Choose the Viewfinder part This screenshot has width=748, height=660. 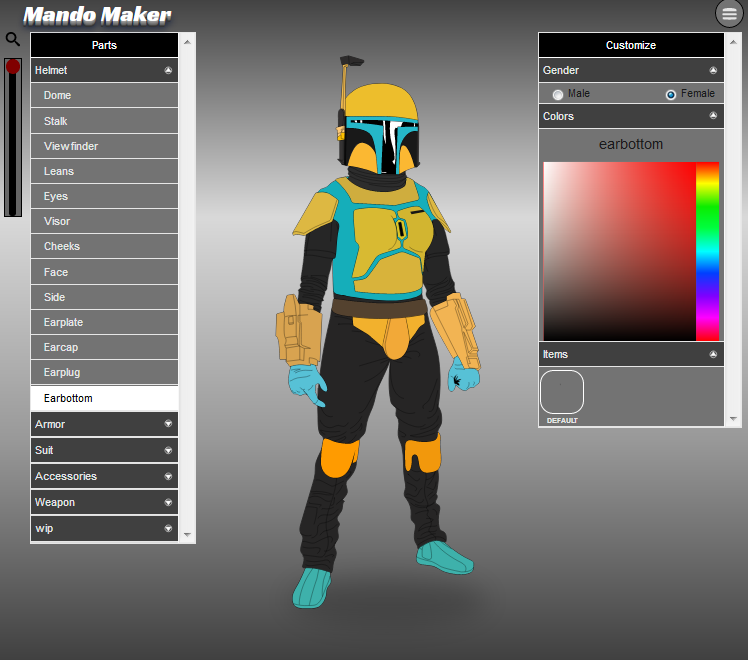(104, 146)
